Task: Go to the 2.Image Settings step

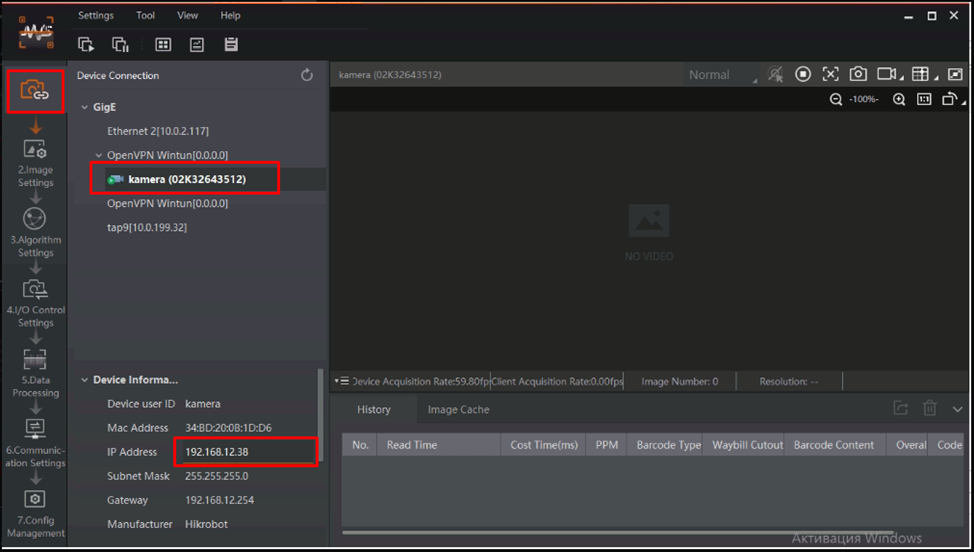Action: click(35, 164)
